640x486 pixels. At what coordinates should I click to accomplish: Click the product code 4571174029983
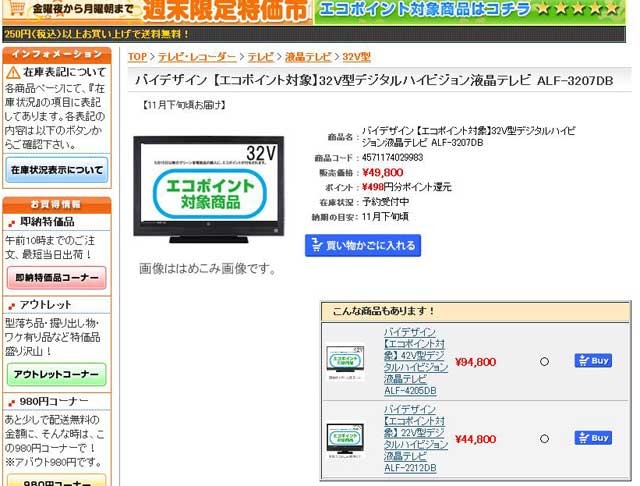pos(392,158)
